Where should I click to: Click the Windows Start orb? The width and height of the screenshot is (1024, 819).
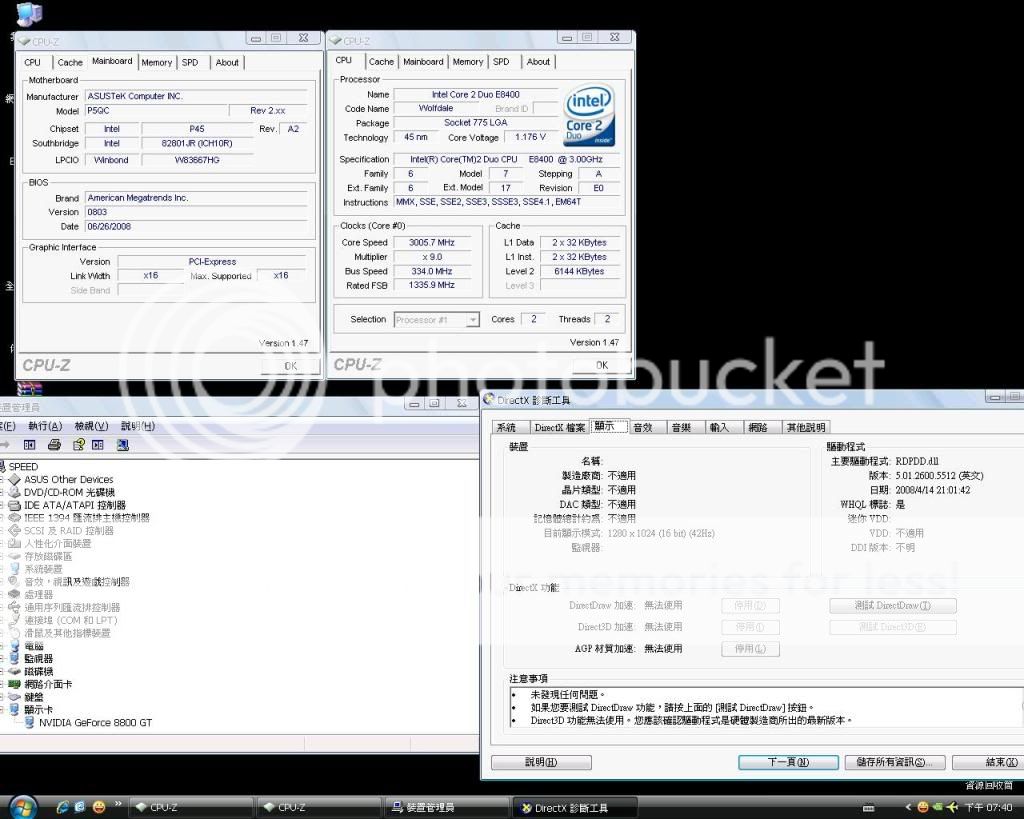click(23, 807)
